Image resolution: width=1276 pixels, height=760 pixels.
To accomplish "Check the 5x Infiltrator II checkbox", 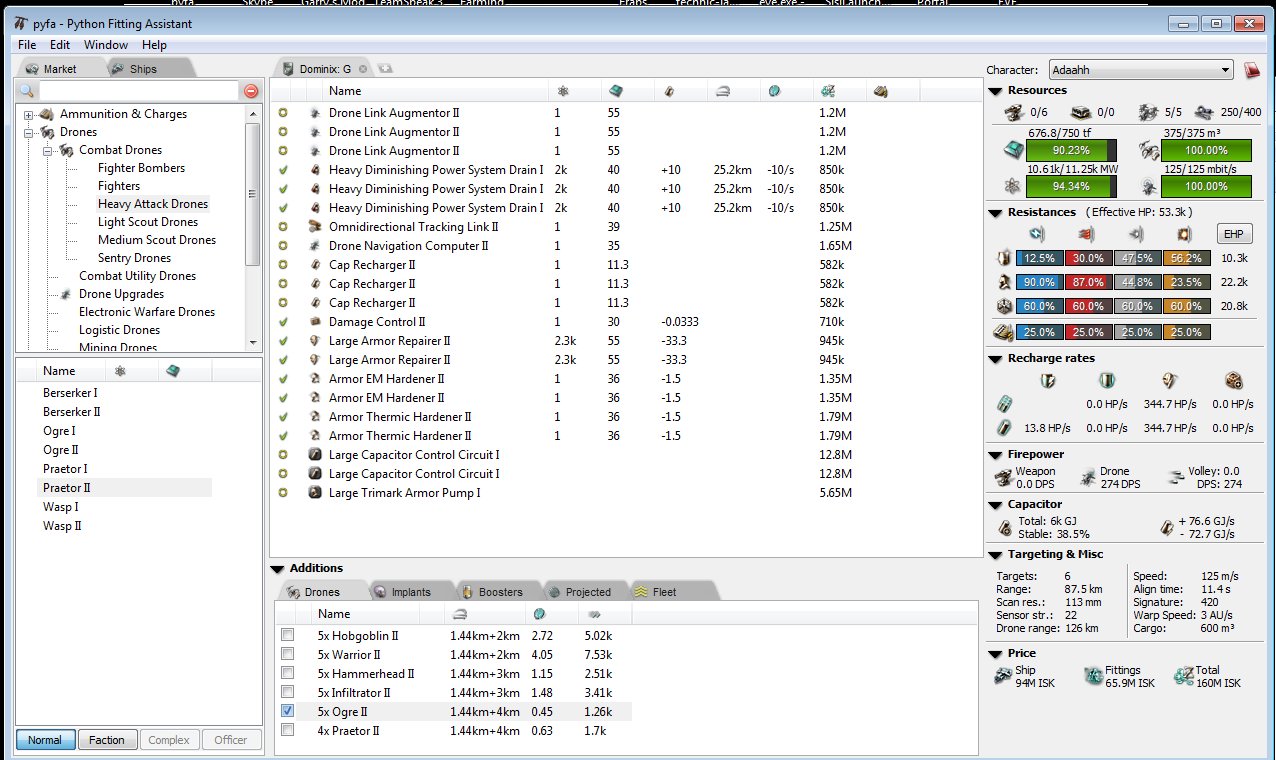I will [288, 692].
